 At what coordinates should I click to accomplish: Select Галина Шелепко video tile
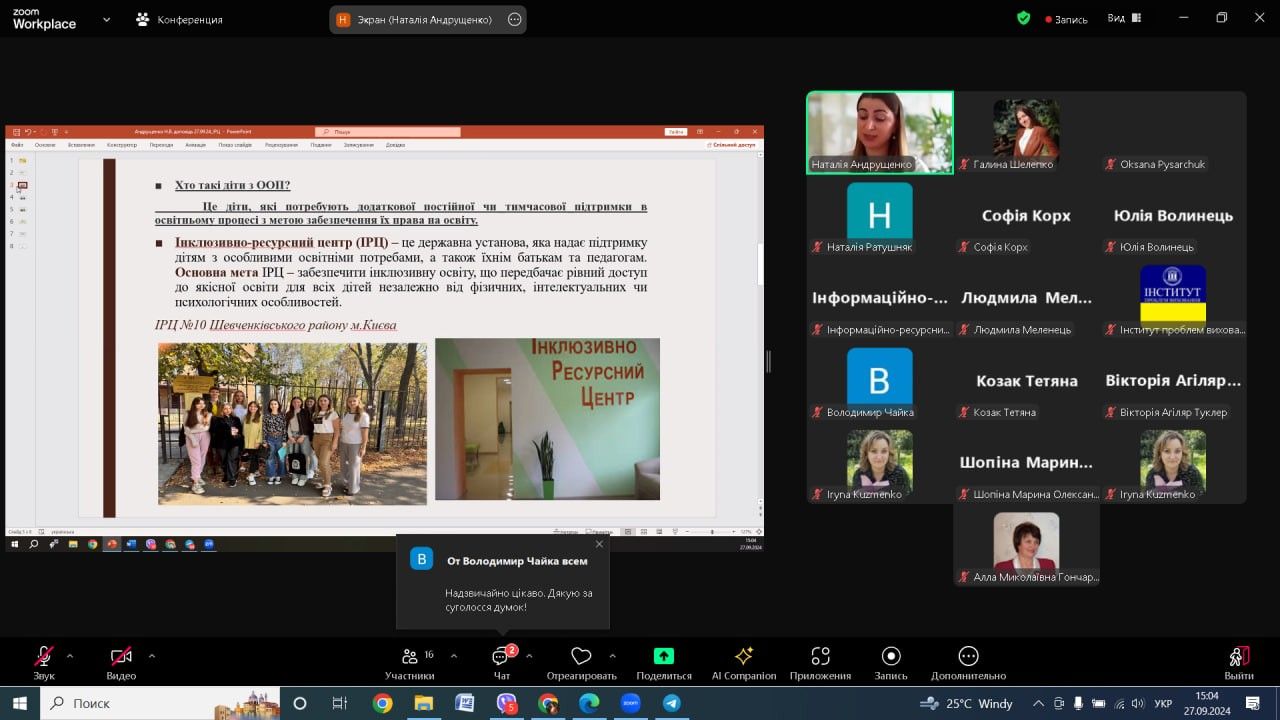(x=1026, y=133)
